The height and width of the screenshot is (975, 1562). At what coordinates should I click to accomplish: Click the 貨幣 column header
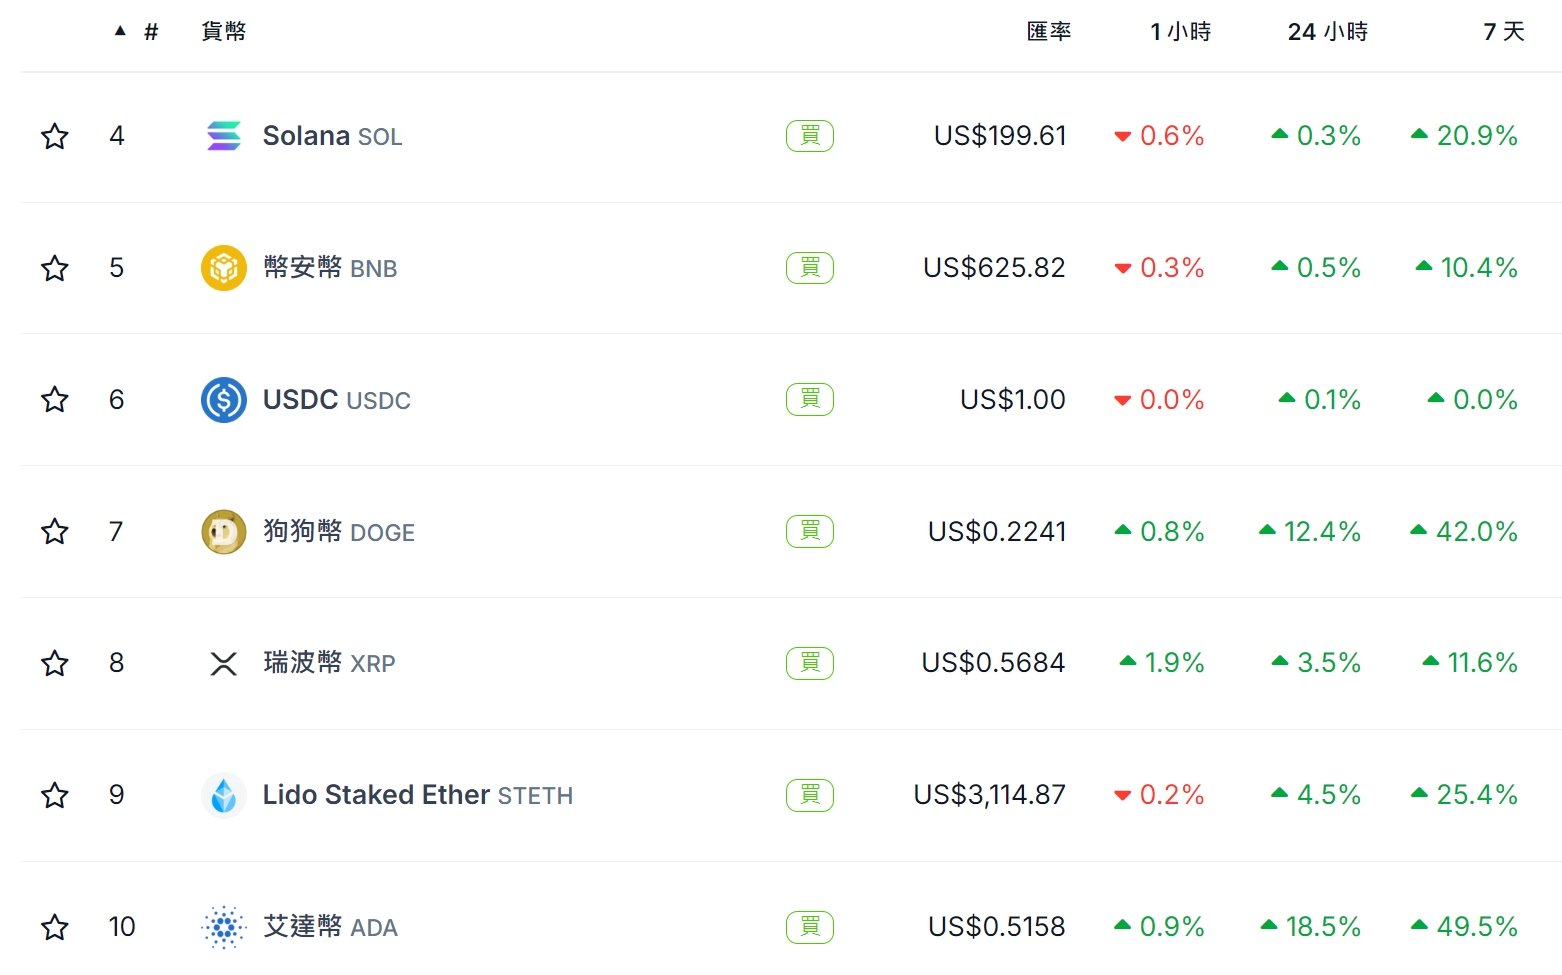(x=223, y=32)
